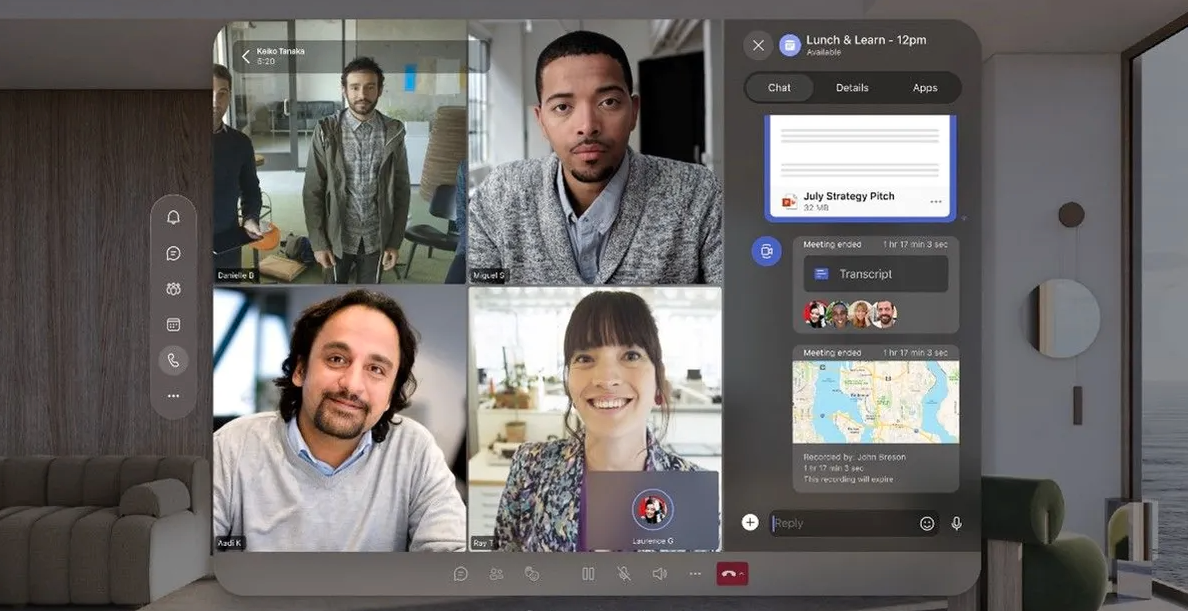Open reactions in call toolbar
Image resolution: width=1188 pixels, height=611 pixels.
[532, 574]
